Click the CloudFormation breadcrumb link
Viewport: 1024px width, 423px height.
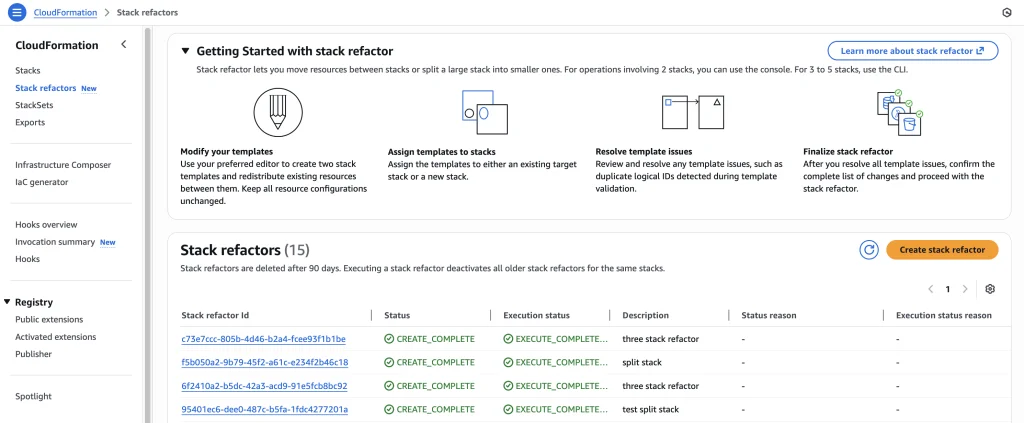65,12
